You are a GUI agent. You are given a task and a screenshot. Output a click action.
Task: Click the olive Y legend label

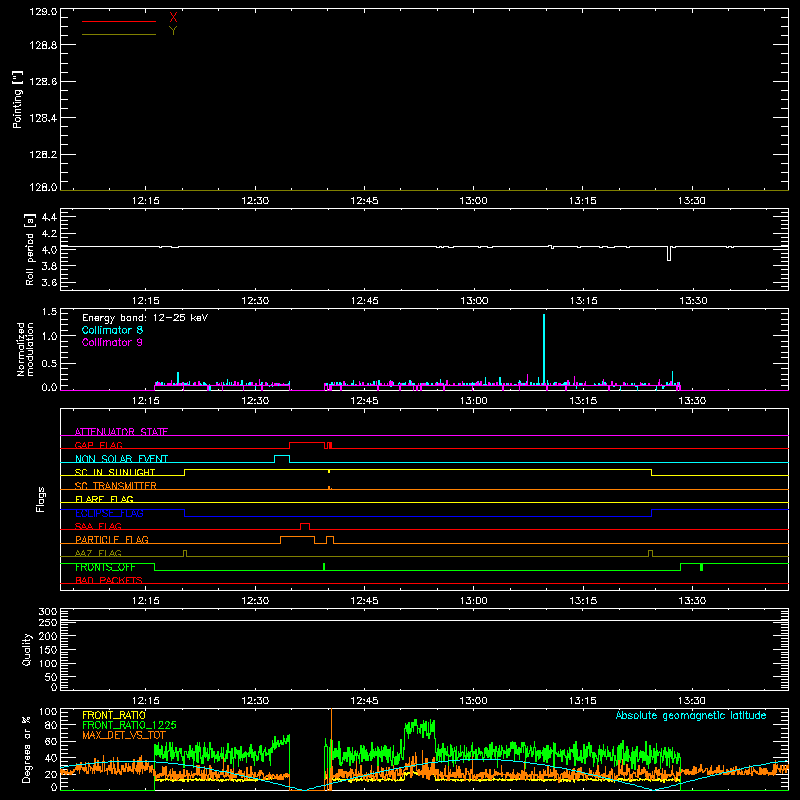[173, 31]
